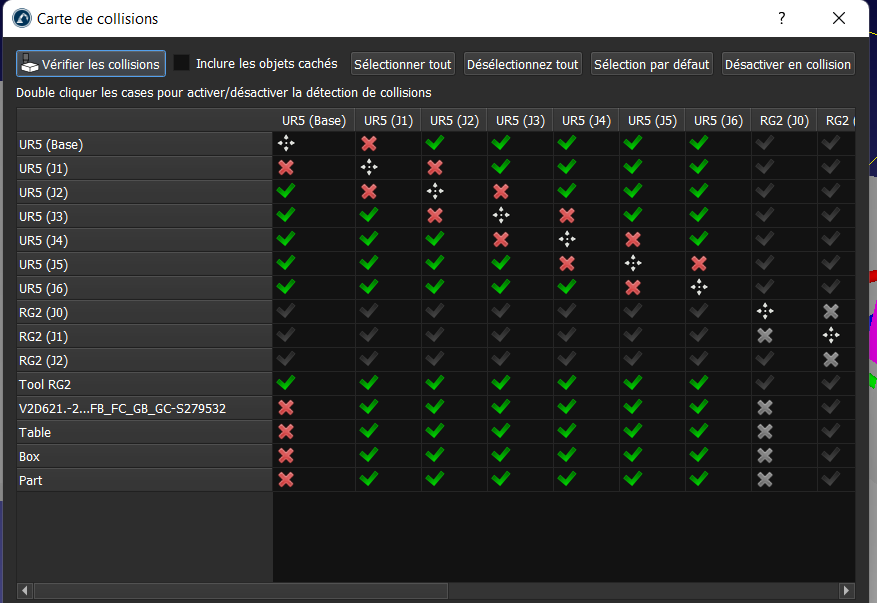Enable Inclure les objets cachés checkbox
The height and width of the screenshot is (603, 877).
[181, 63]
